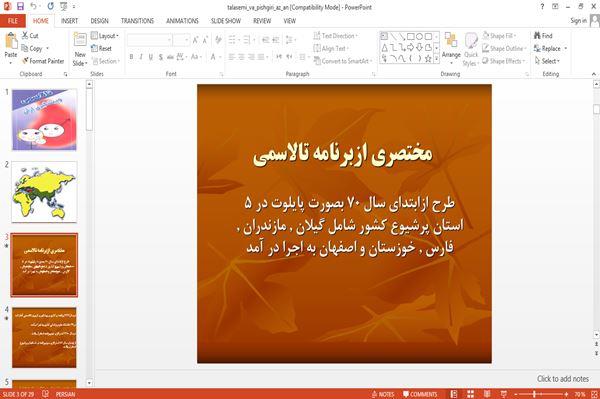The image size is (600, 399).
Task: Open the font name combo box
Action: (149, 40)
